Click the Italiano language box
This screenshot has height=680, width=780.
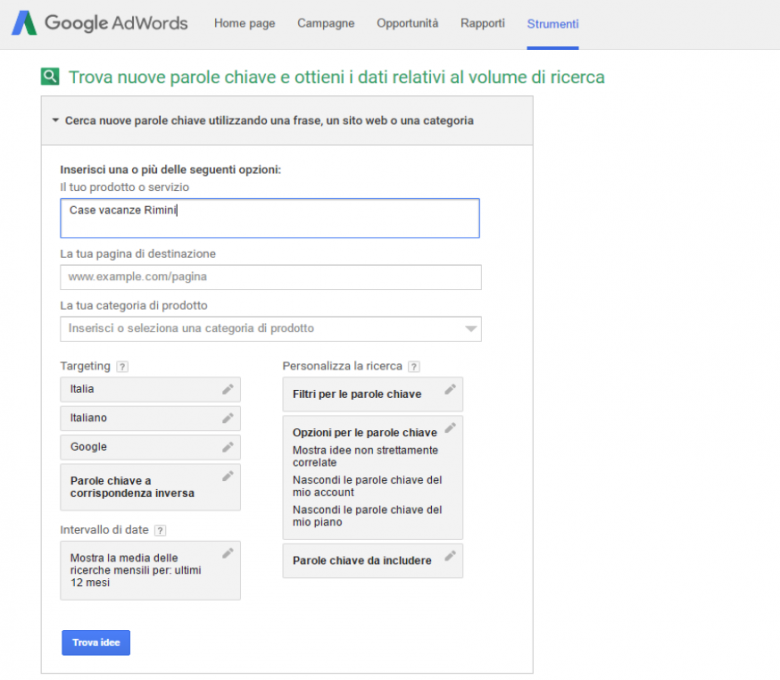tap(150, 418)
